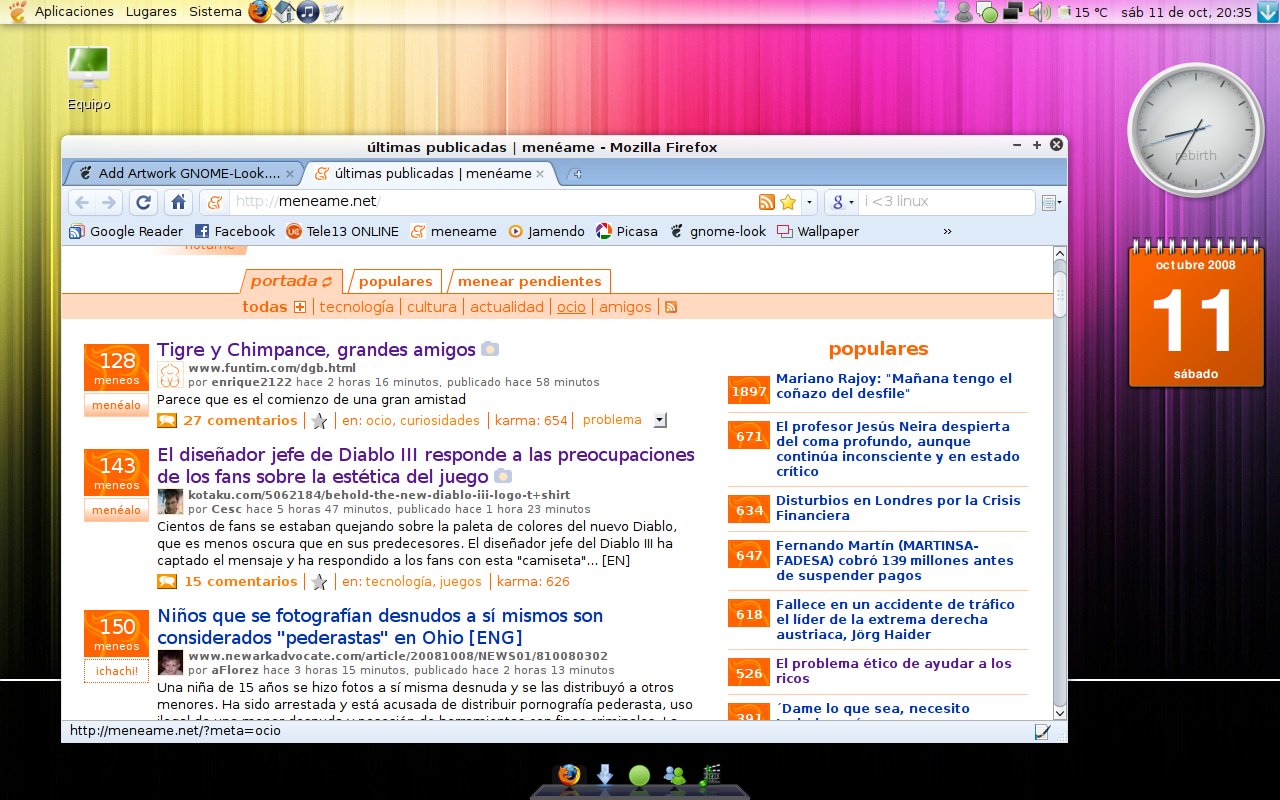Open the Google search engine selector dropdown
The image size is (1280, 800).
click(x=845, y=202)
